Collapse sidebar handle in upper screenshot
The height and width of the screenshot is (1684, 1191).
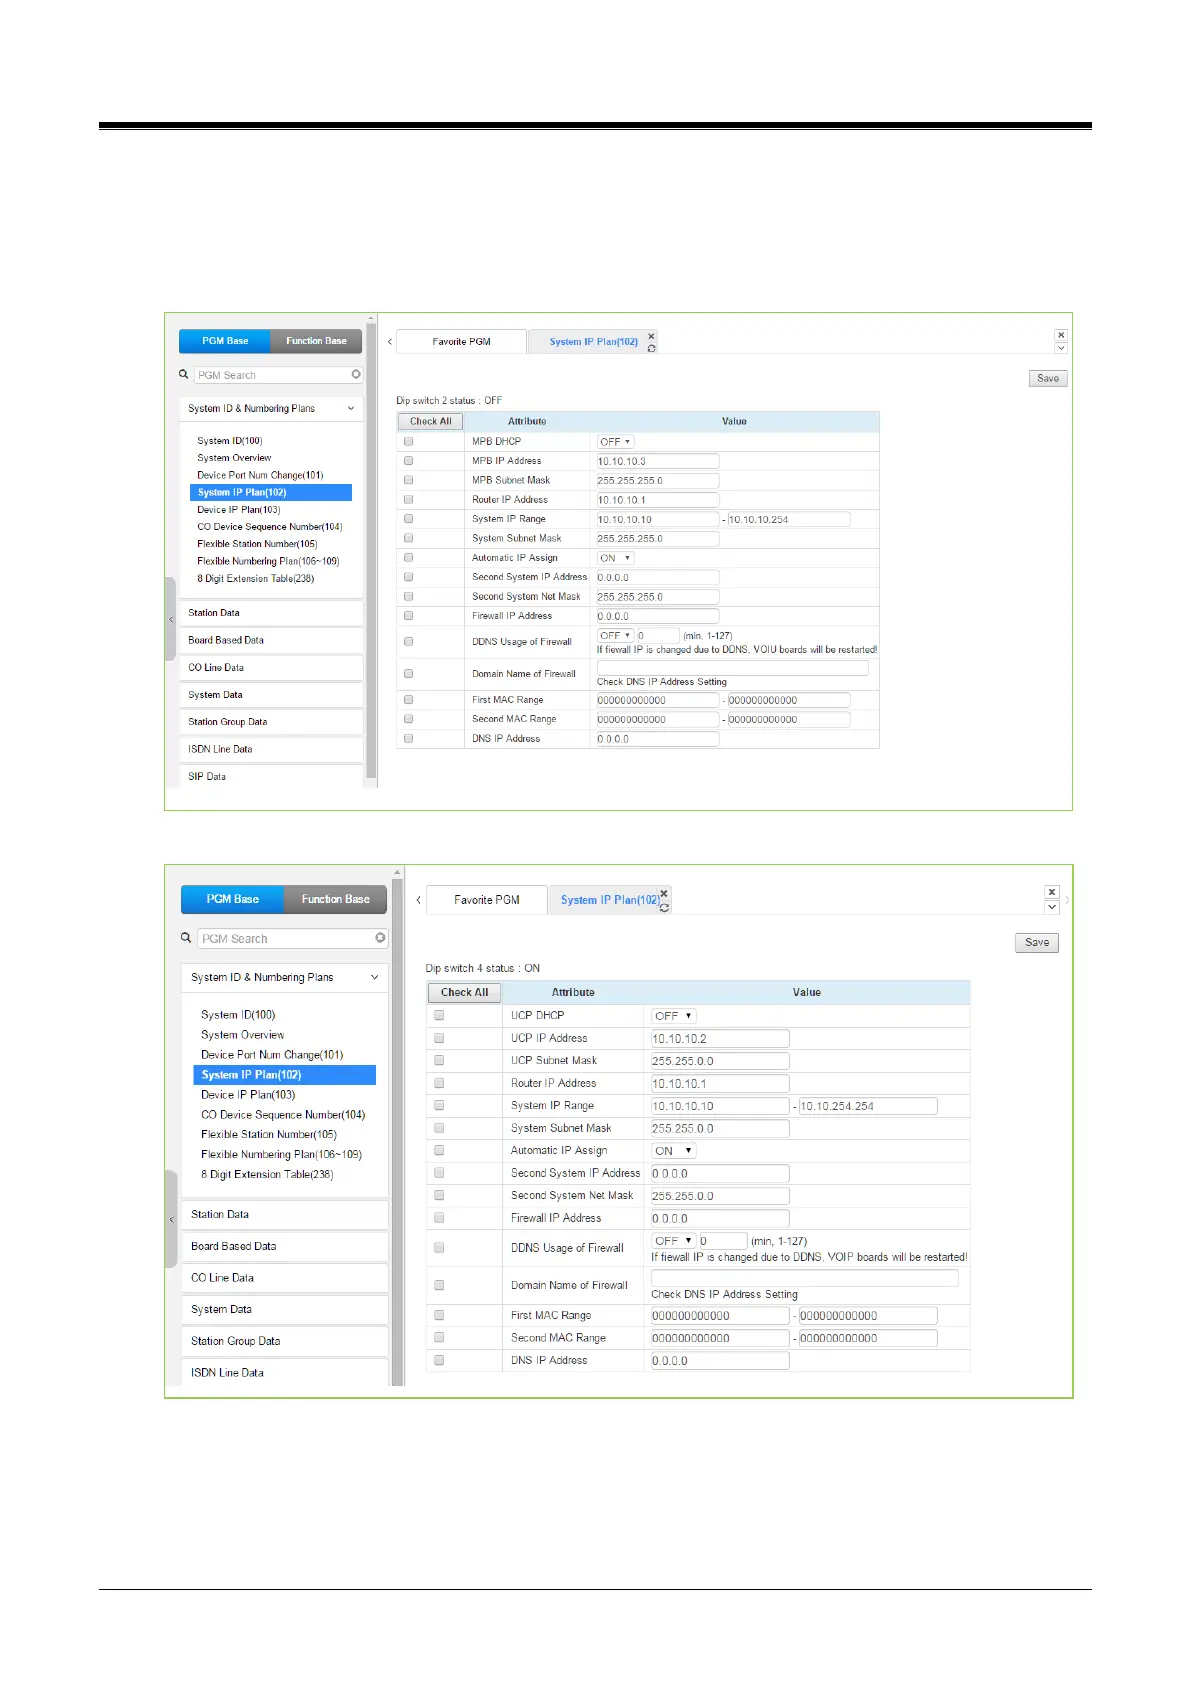click(171, 620)
